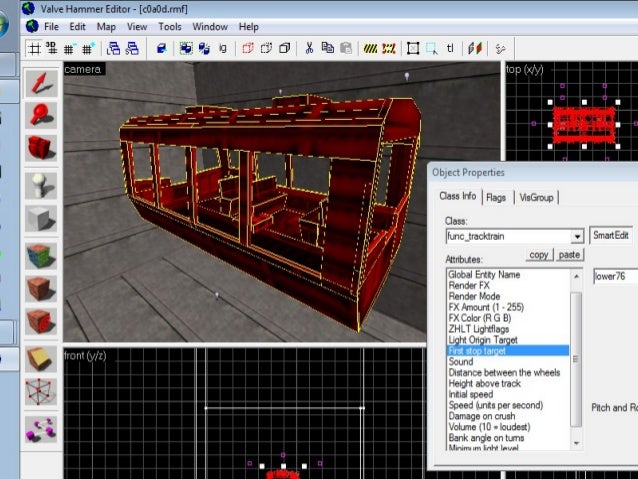Choose the Path tool
This screenshot has width=638, height=479.
[x=41, y=428]
